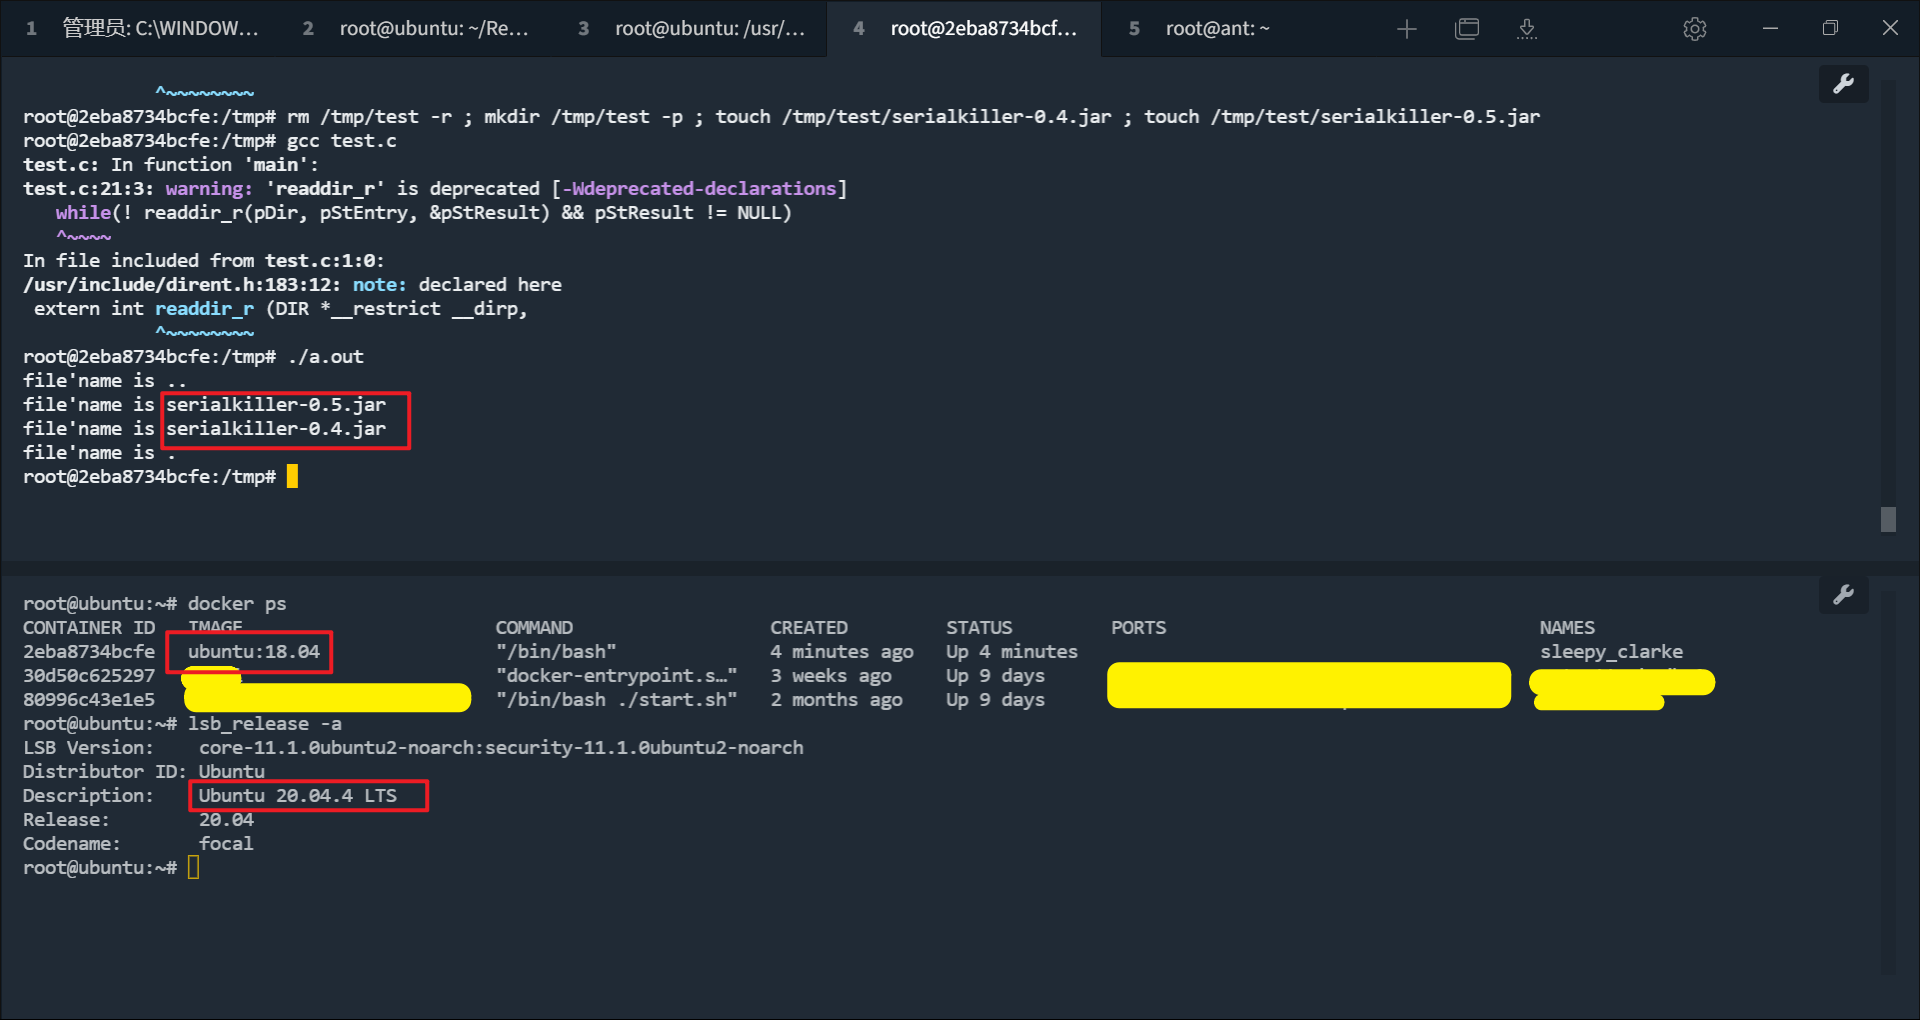Click the 'NAMES' column header

tap(1567, 628)
